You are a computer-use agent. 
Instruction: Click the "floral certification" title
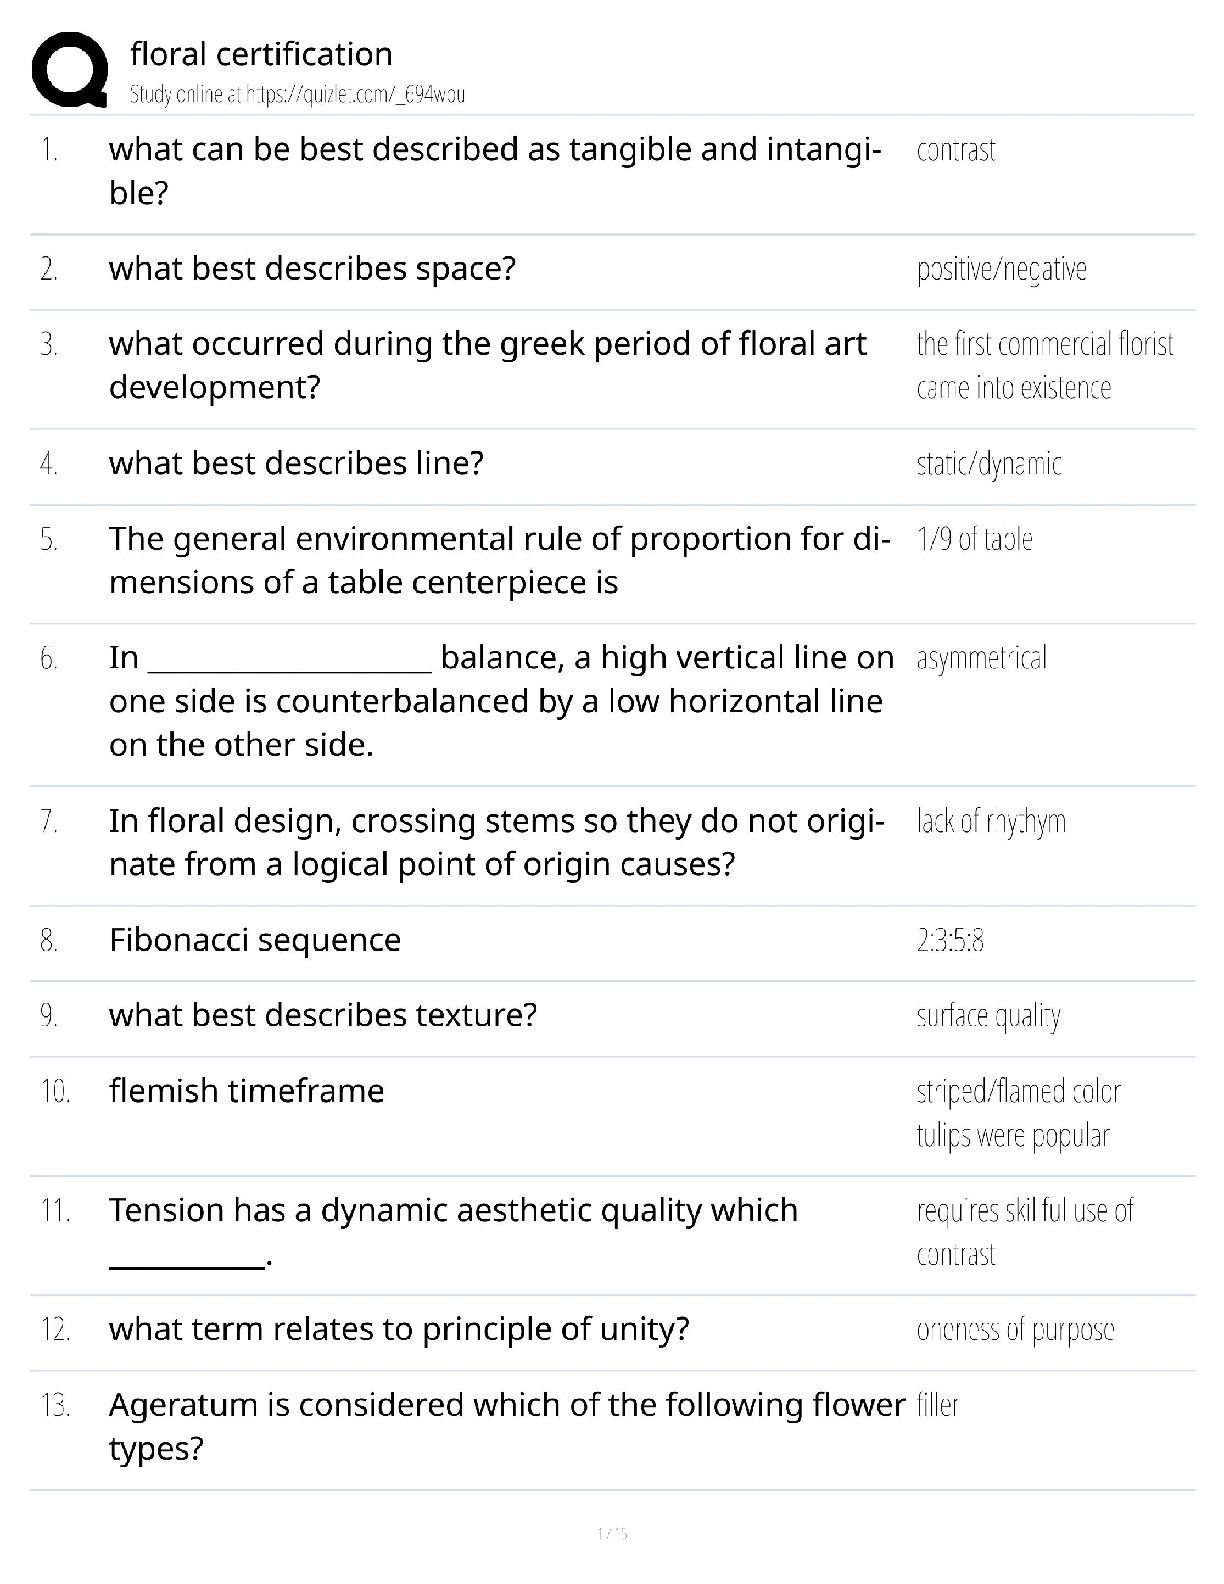(x=261, y=54)
